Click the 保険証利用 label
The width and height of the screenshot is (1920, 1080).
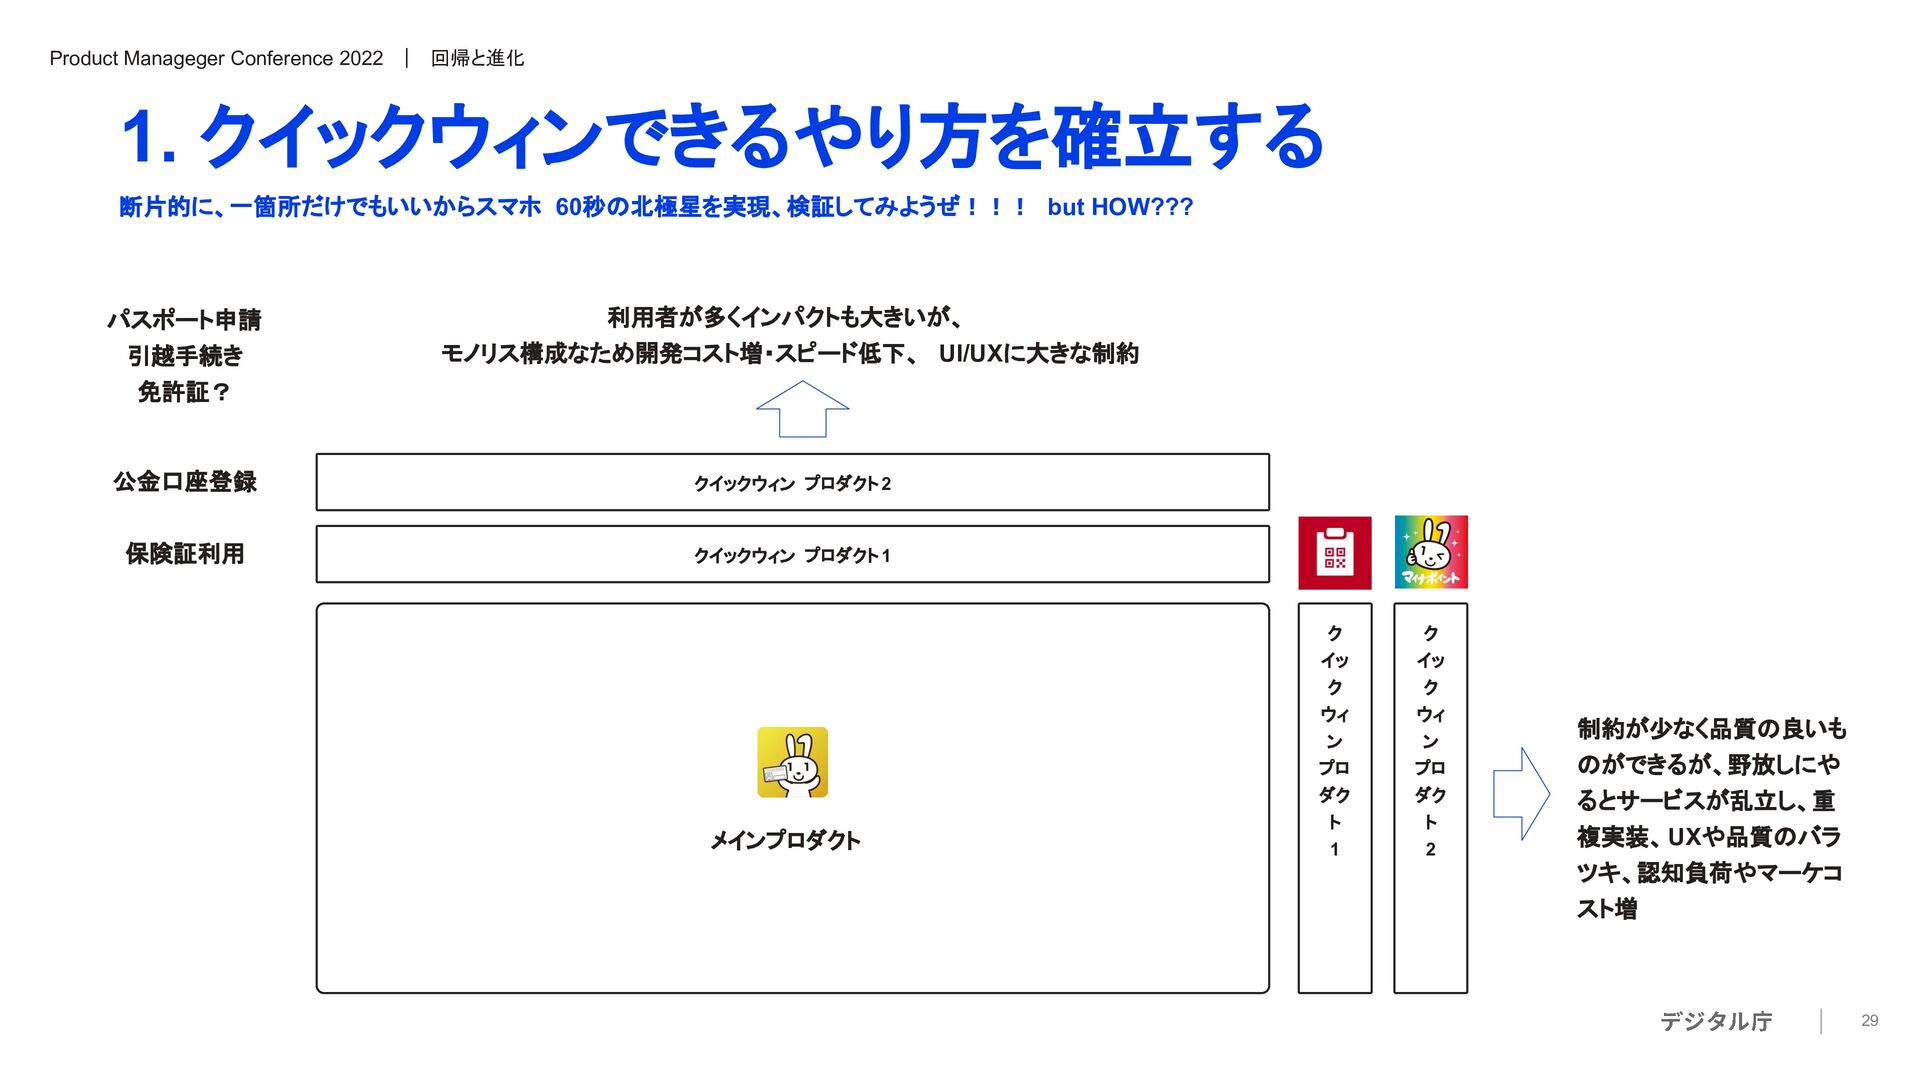pyautogui.click(x=185, y=554)
